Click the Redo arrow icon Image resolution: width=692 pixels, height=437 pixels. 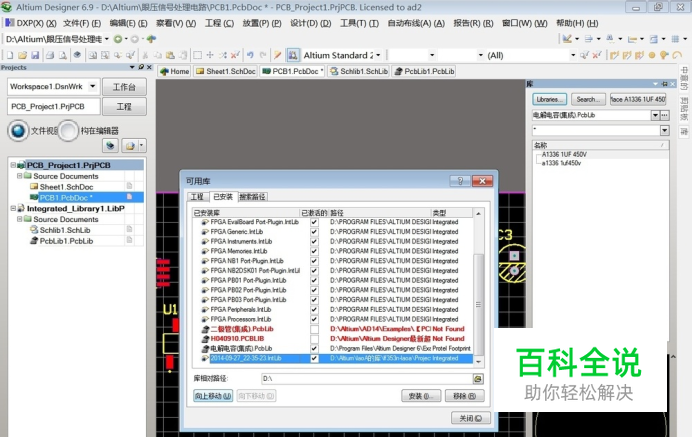click(263, 55)
